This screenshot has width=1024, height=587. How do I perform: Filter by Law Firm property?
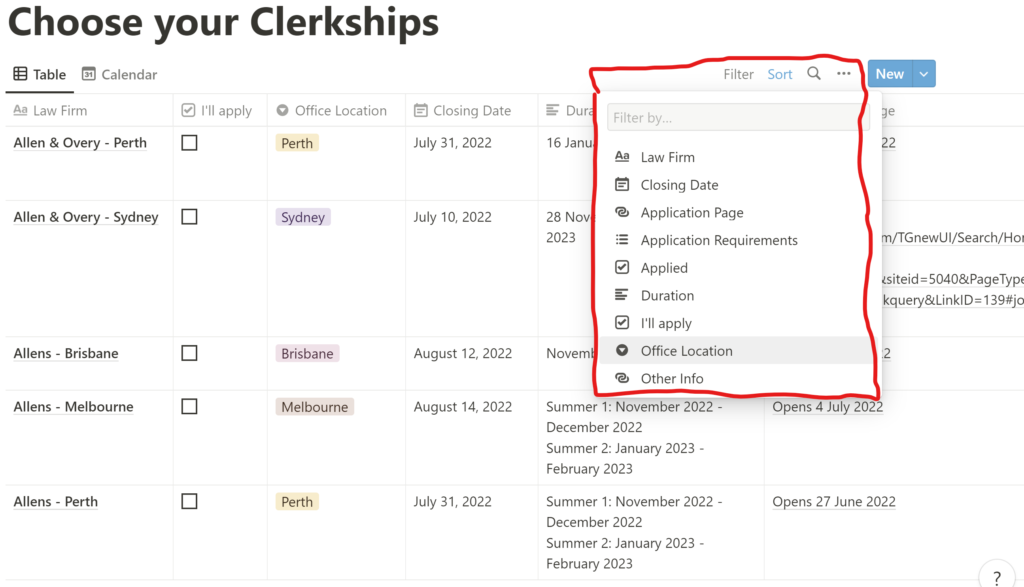pyautogui.click(x=734, y=157)
